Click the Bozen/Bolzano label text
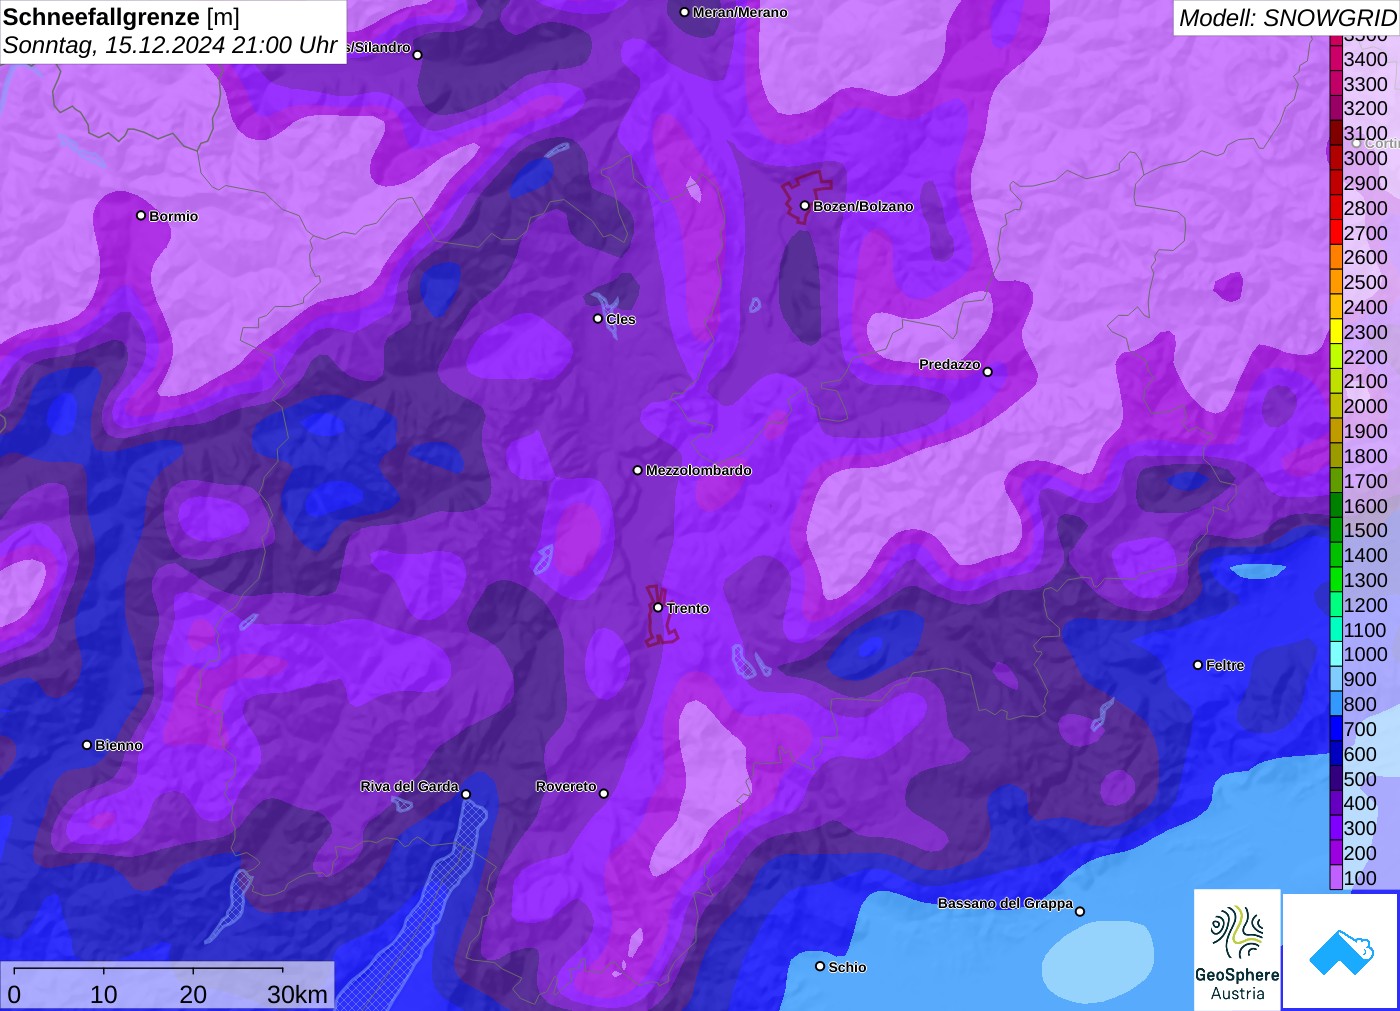The width and height of the screenshot is (1400, 1011). (x=863, y=206)
